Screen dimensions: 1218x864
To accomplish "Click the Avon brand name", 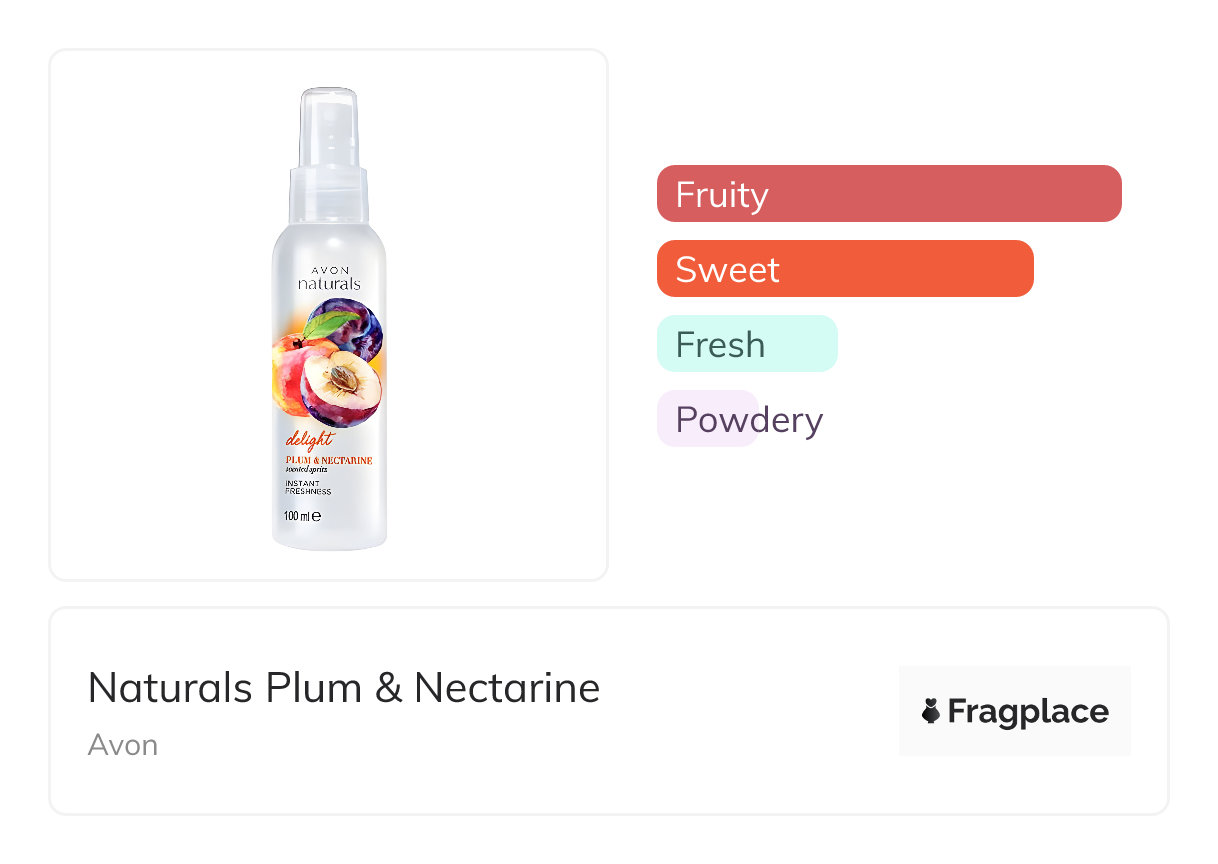I will point(122,745).
